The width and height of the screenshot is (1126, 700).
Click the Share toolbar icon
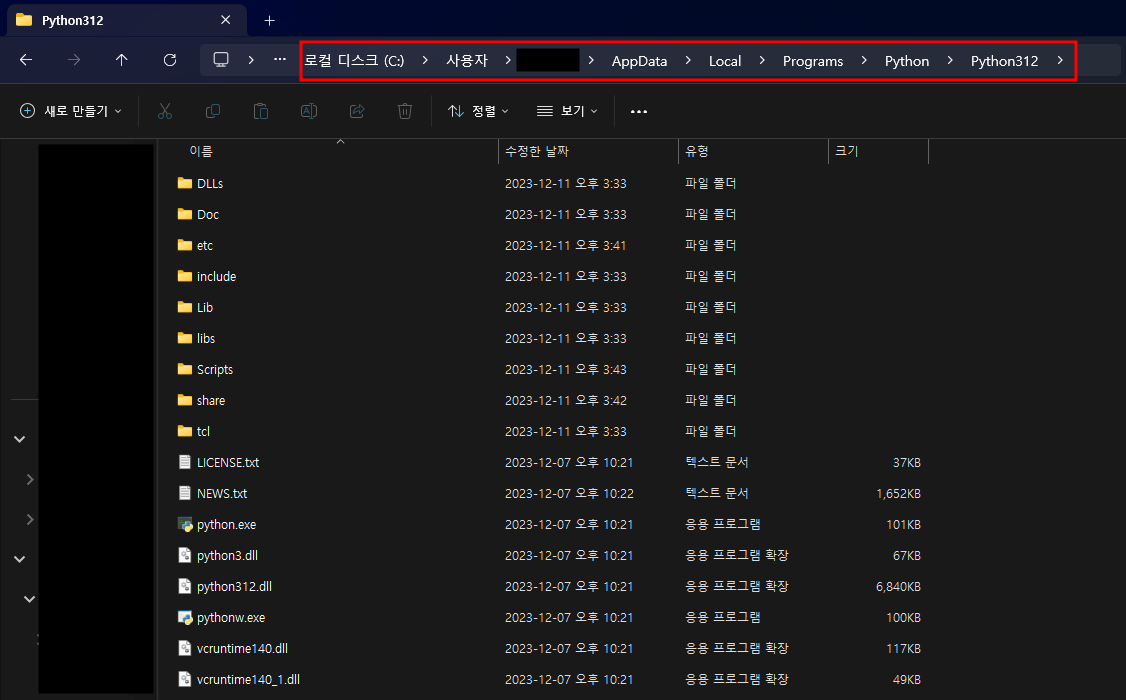pyautogui.click(x=357, y=111)
